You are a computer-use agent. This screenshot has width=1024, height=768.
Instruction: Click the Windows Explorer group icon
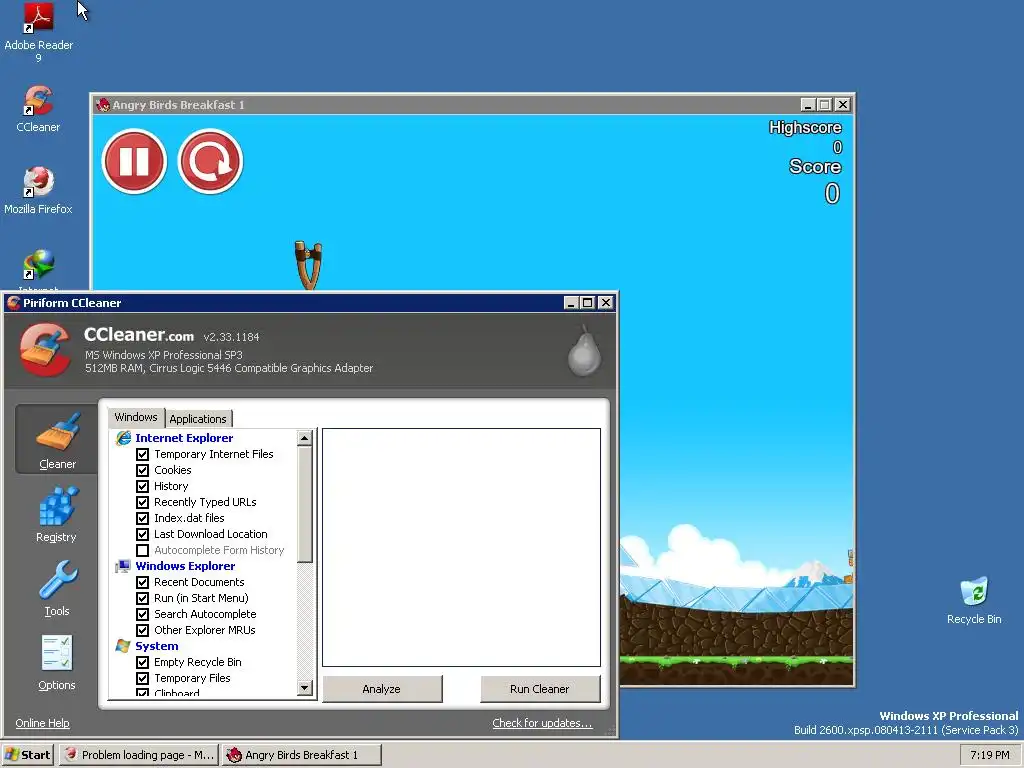coord(123,566)
